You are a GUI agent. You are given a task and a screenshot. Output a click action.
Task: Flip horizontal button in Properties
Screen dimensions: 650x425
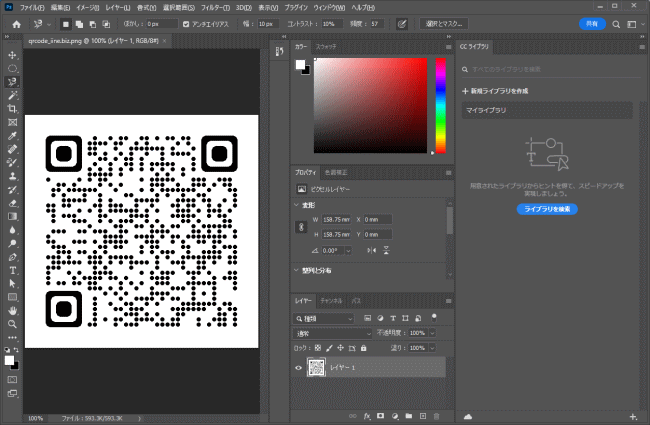371,250
